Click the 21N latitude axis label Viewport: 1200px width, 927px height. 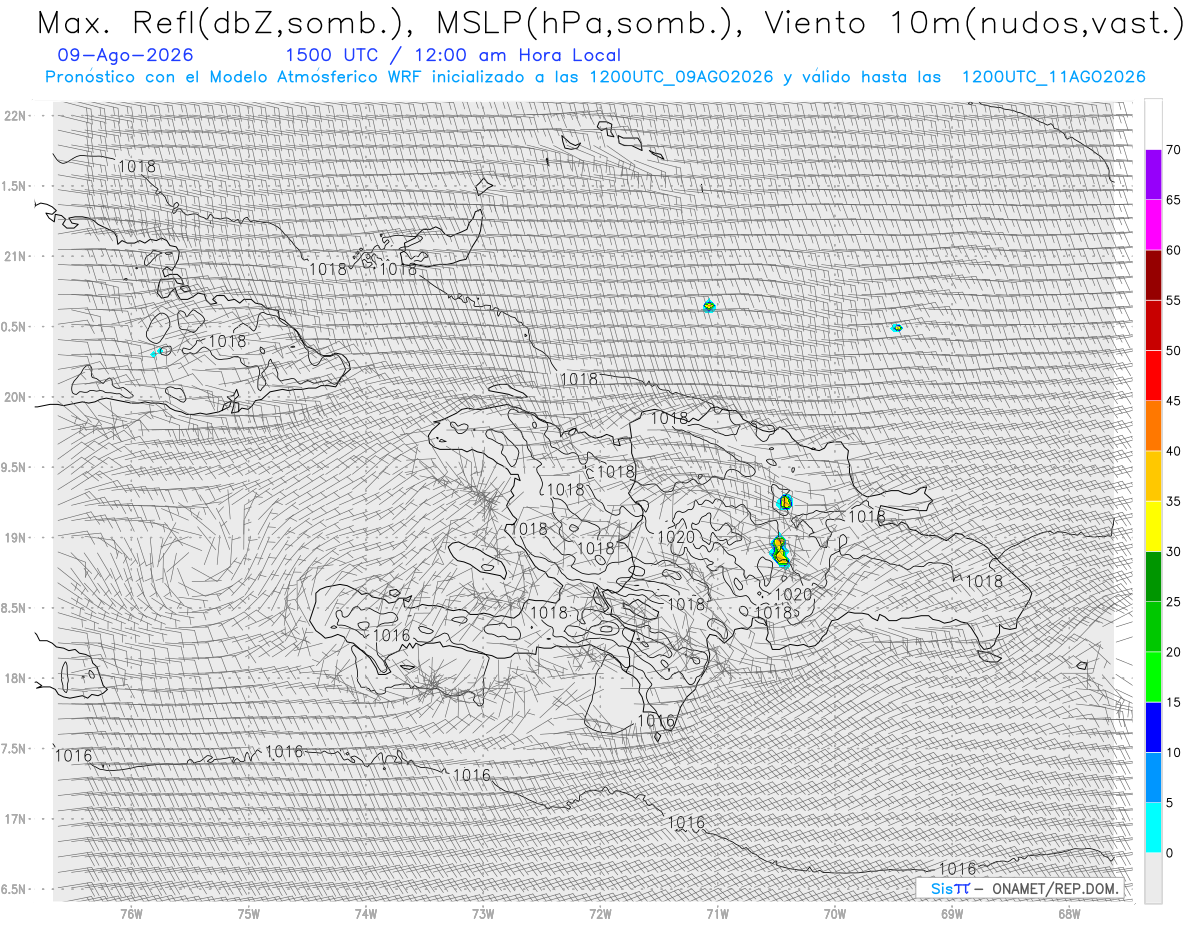(16, 256)
